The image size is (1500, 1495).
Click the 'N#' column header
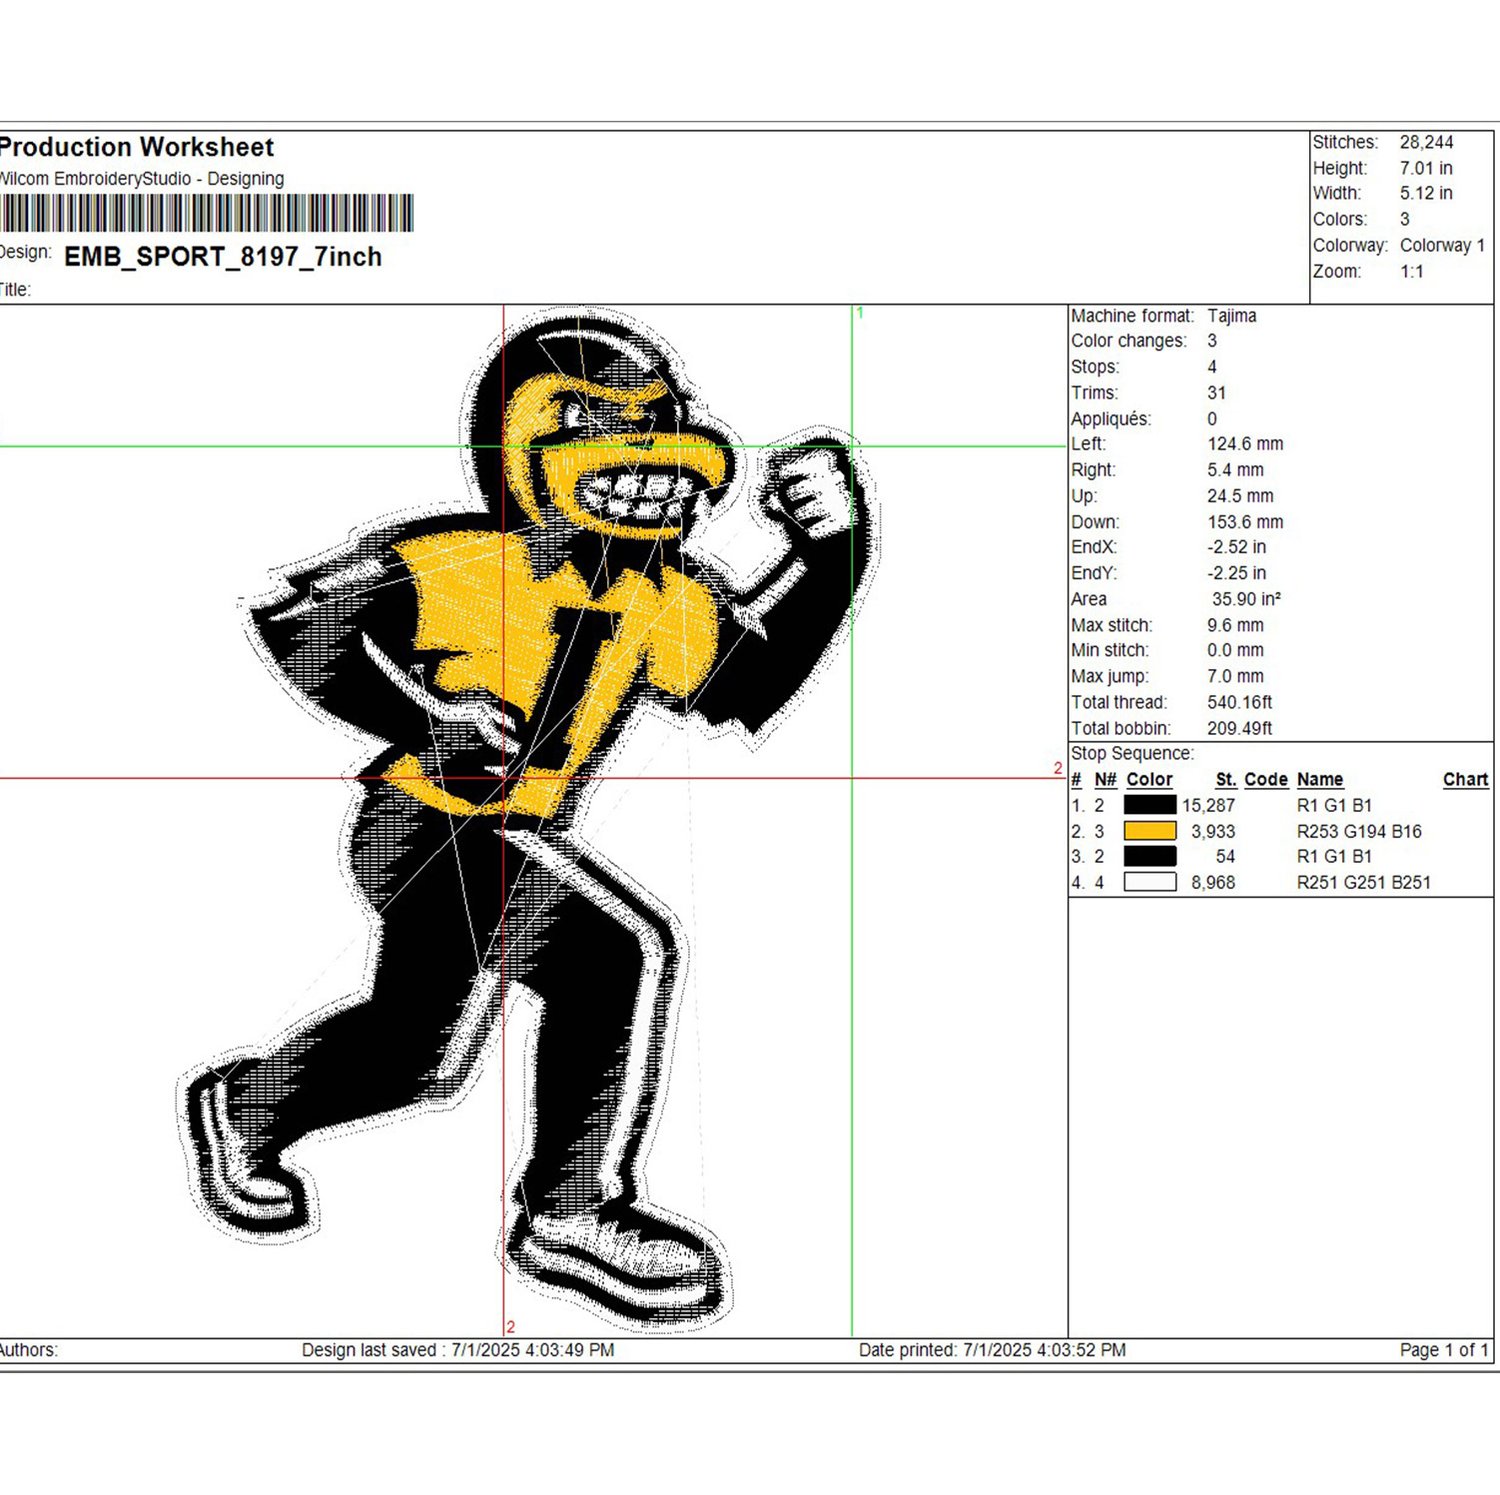pyautogui.click(x=1105, y=779)
